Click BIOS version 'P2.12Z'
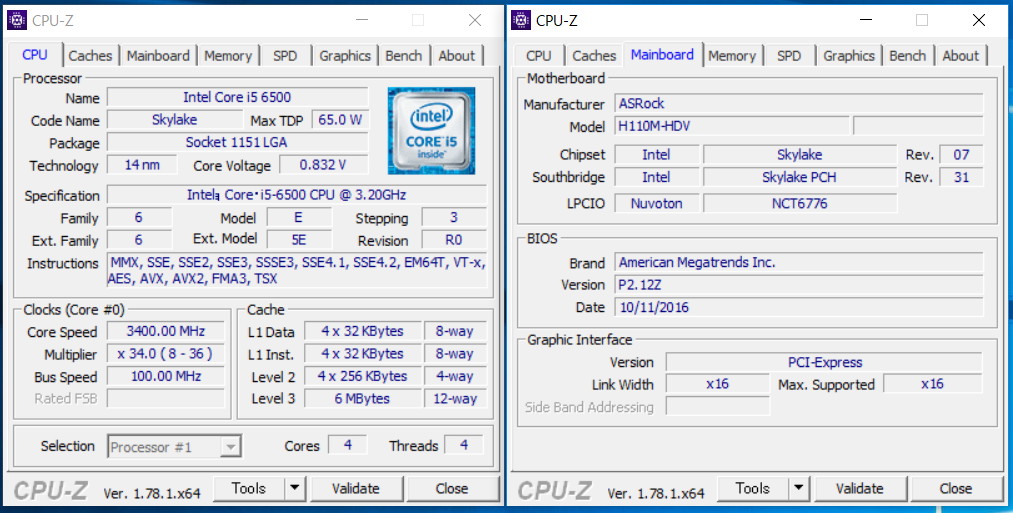1013x513 pixels. (x=799, y=285)
